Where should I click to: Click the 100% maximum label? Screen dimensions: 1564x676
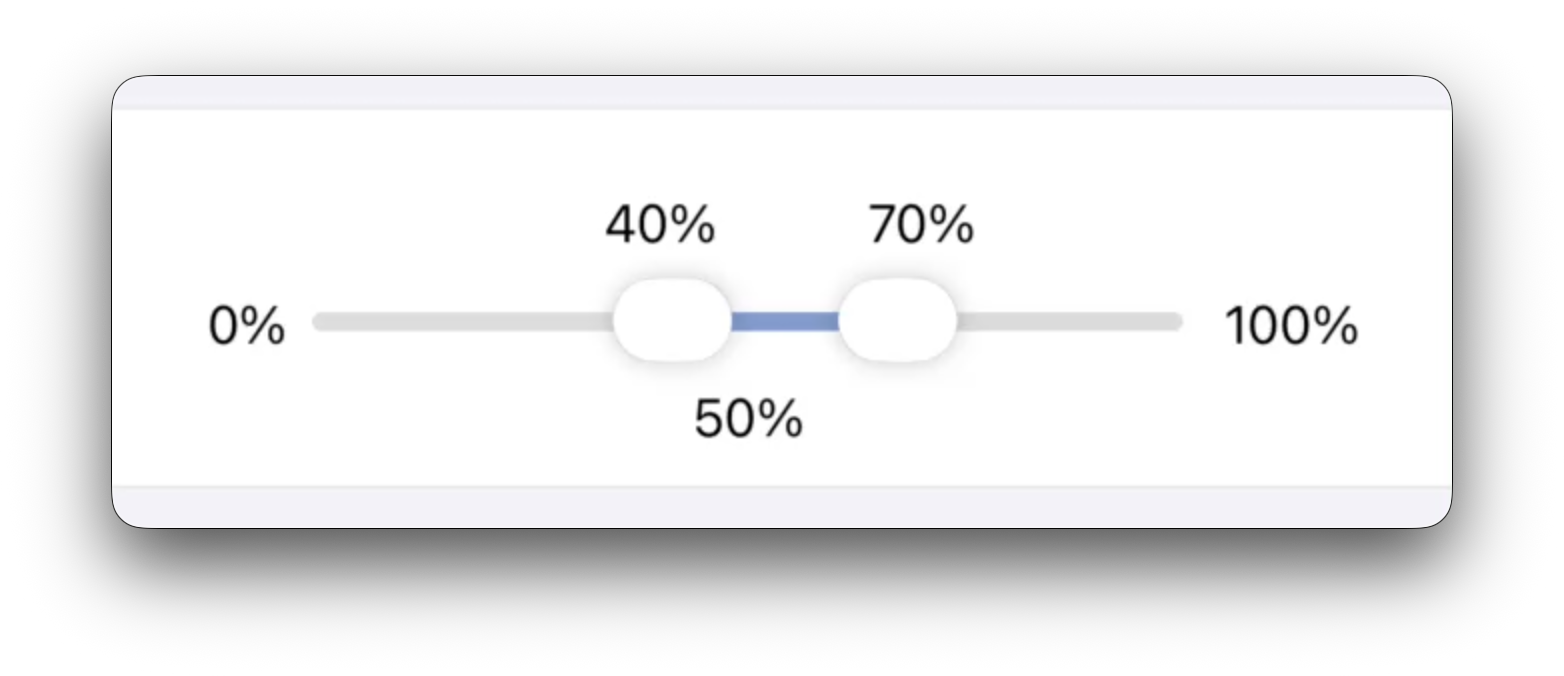click(x=1291, y=327)
